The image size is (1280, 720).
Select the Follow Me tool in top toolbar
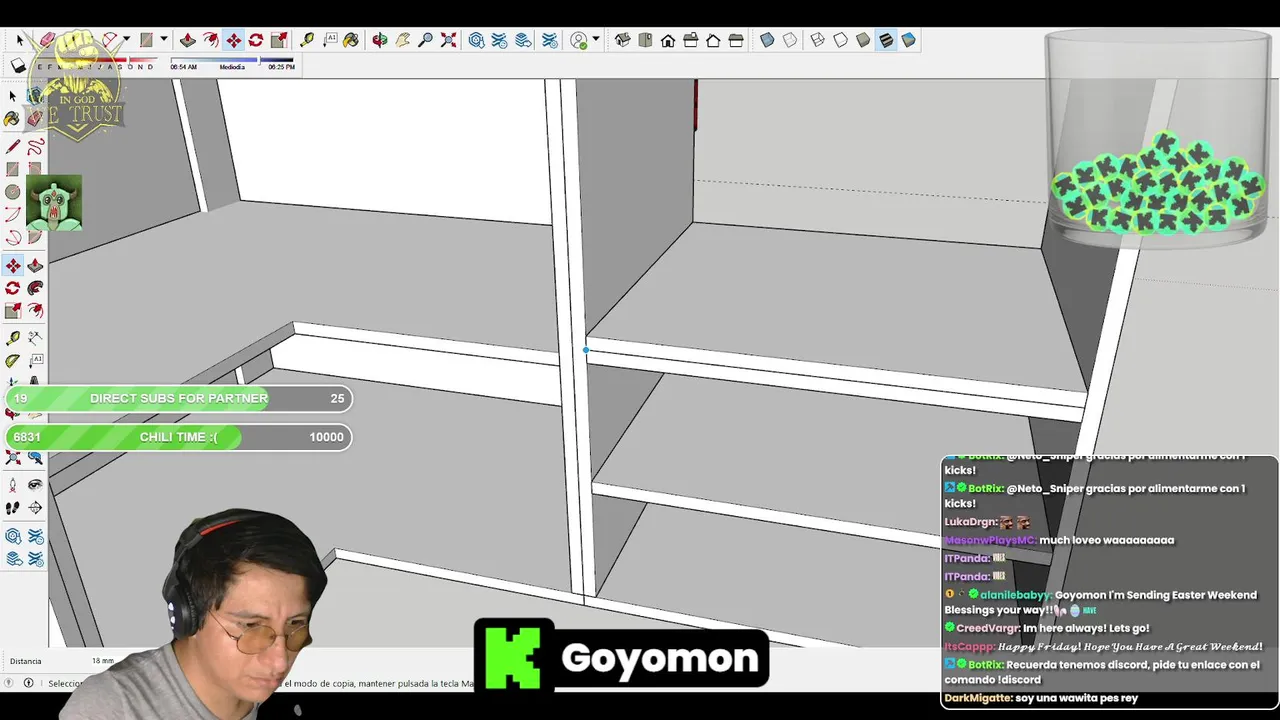click(x=210, y=40)
